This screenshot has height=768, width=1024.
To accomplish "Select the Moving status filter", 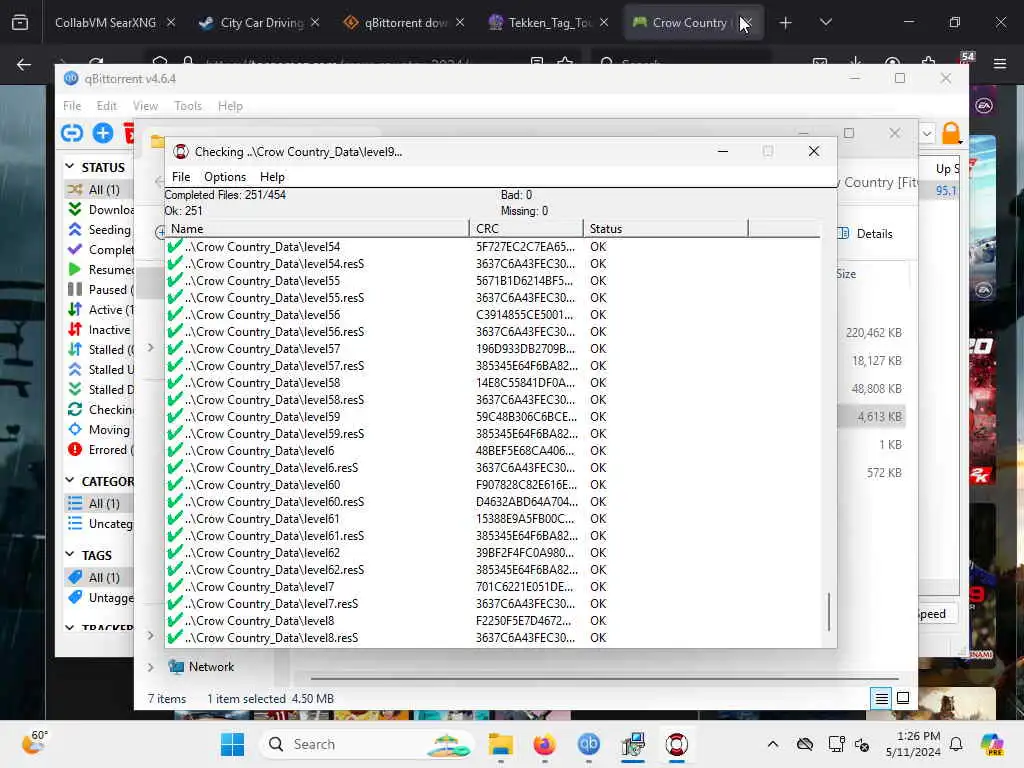I will [x=100, y=430].
